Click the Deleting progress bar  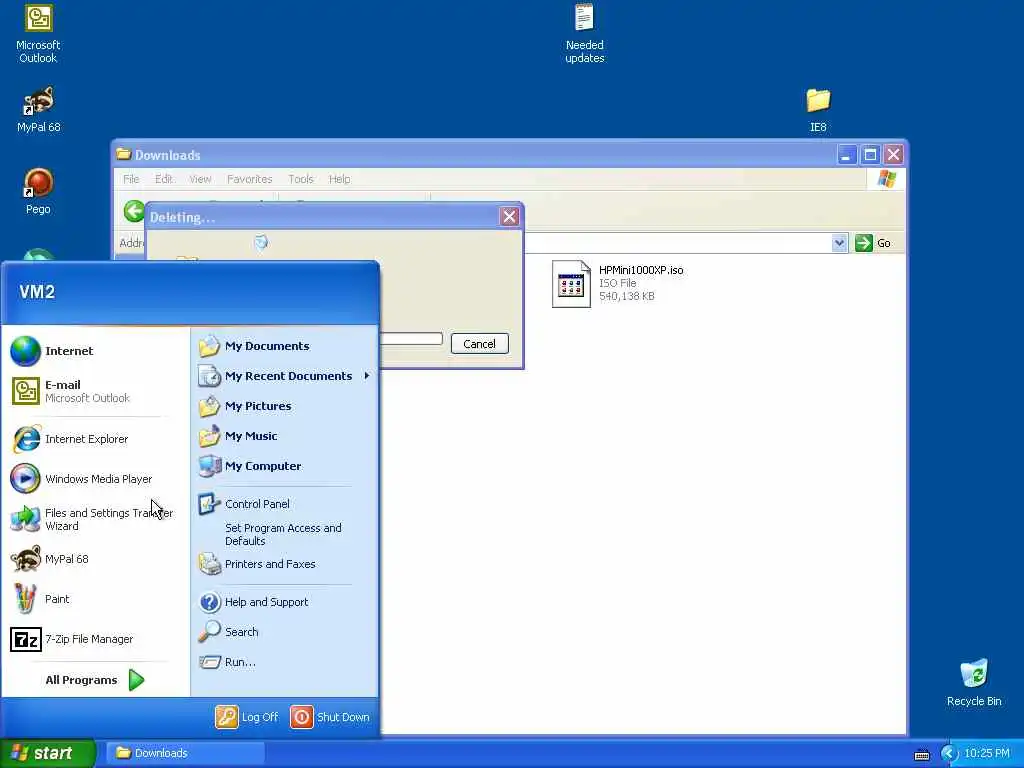[411, 338]
